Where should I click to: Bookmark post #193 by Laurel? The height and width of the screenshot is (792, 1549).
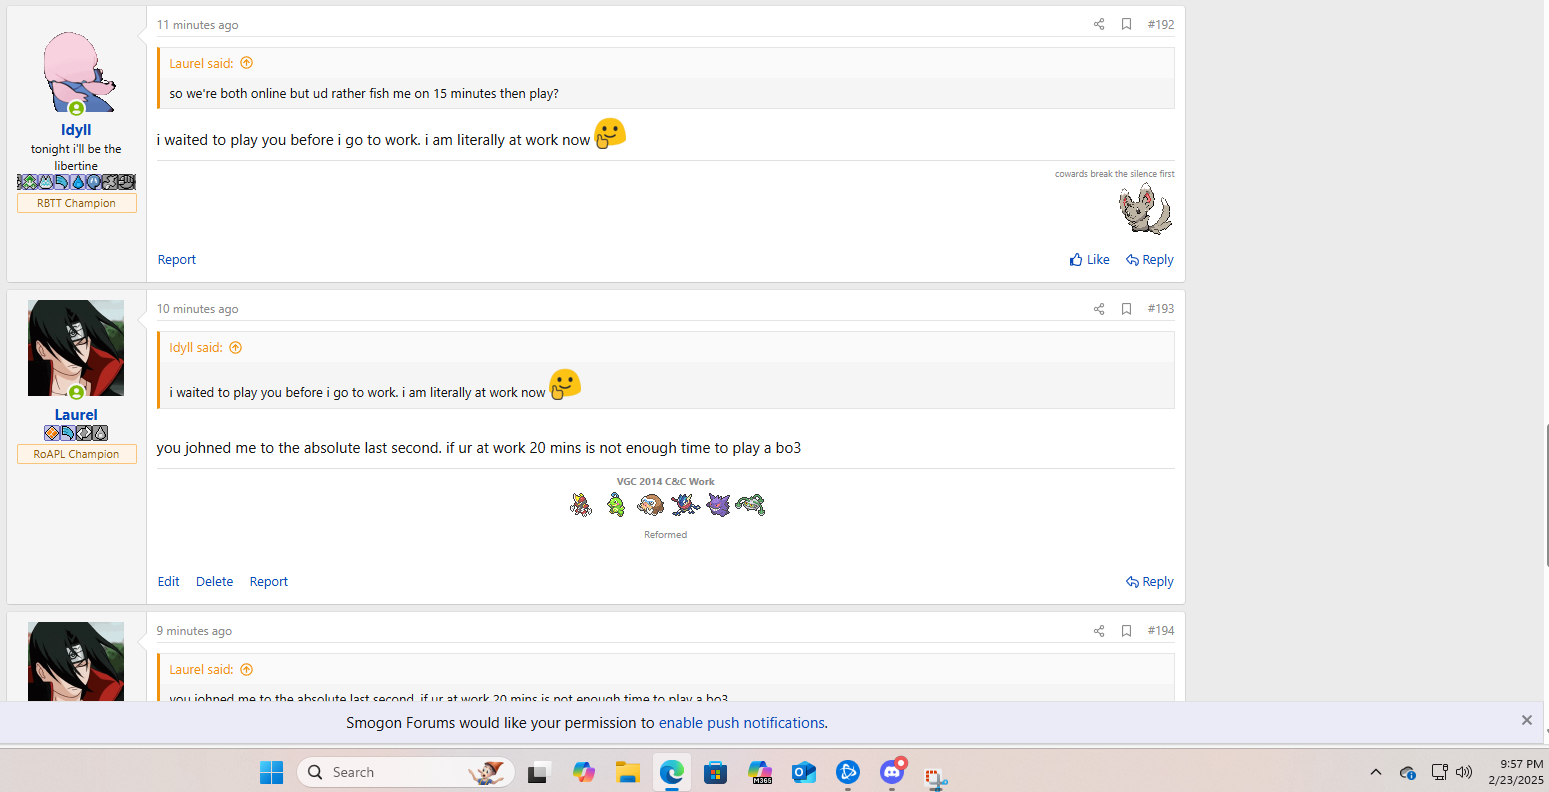tap(1126, 309)
